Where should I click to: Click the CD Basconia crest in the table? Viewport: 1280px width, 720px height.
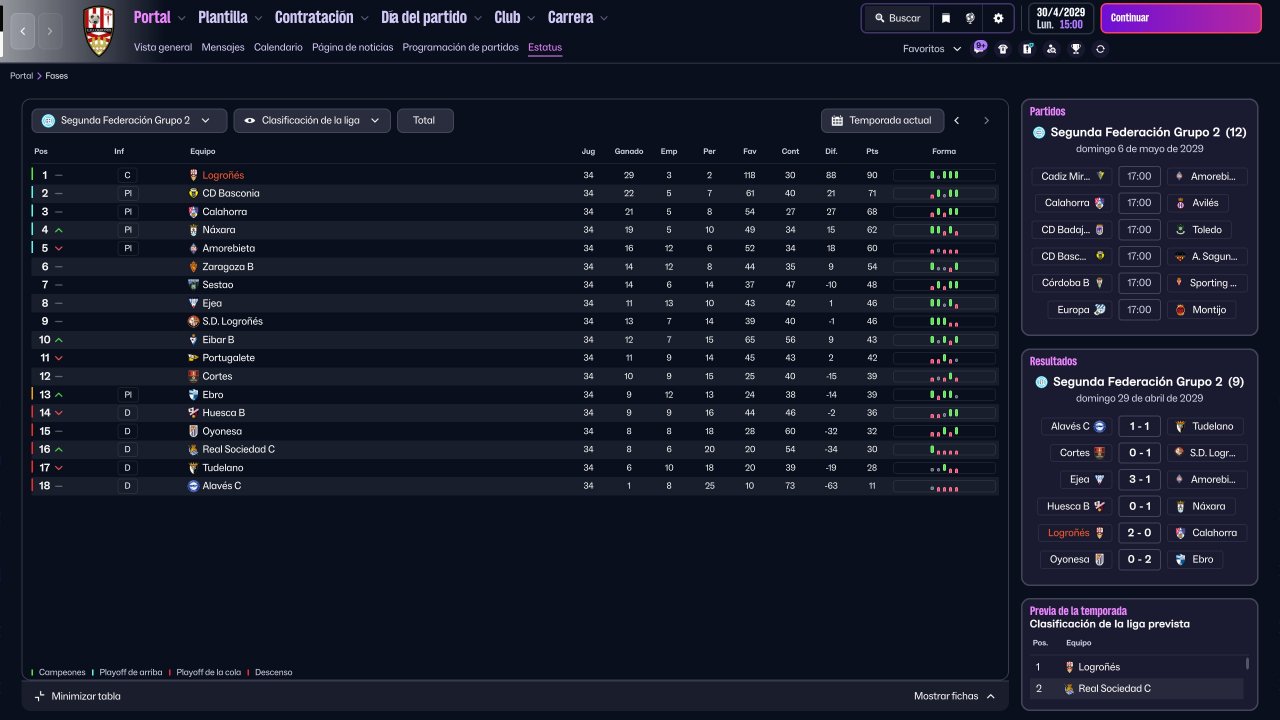194,193
